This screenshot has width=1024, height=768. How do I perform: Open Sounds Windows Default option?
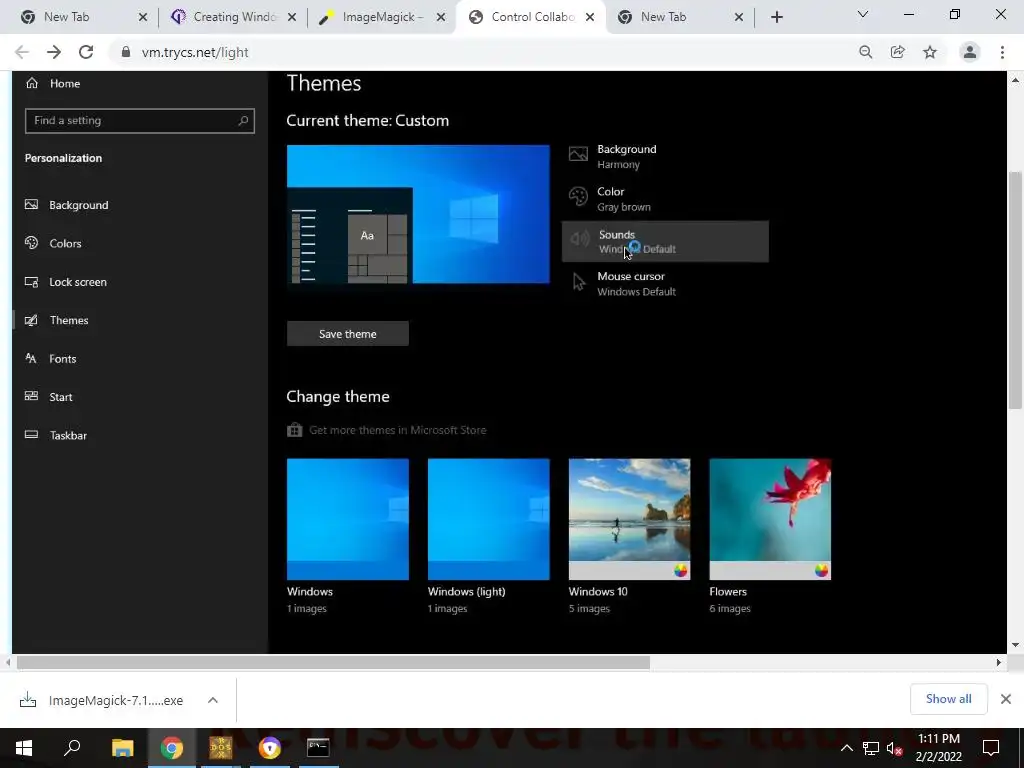click(665, 242)
